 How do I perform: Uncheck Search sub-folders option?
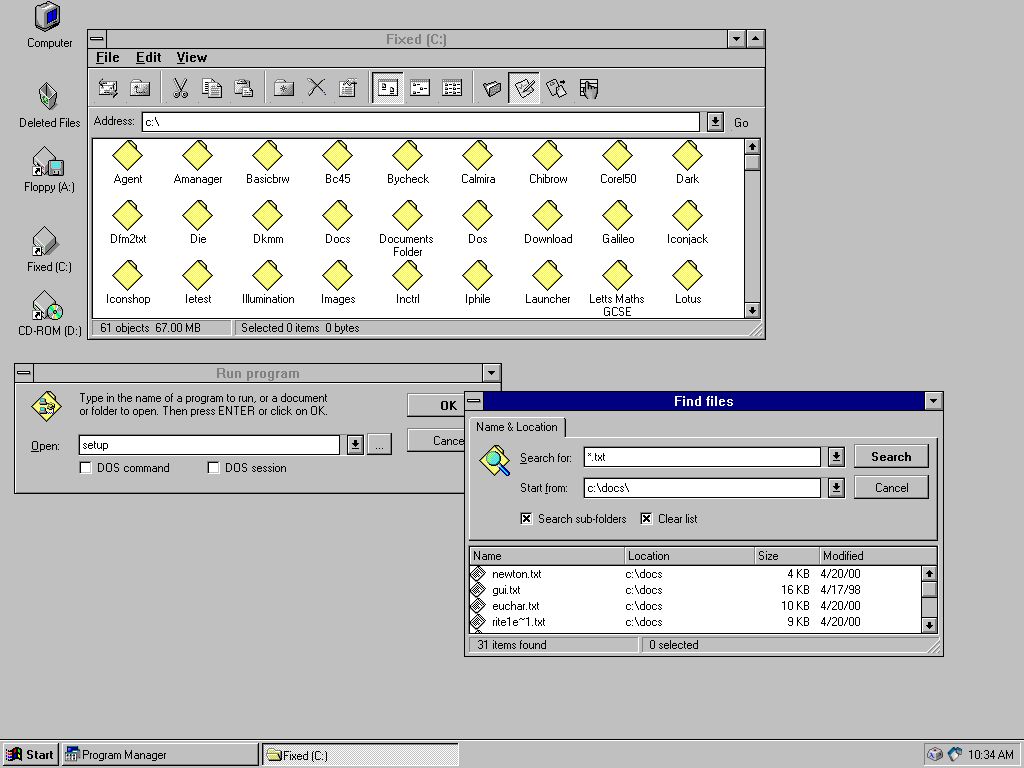(x=526, y=519)
